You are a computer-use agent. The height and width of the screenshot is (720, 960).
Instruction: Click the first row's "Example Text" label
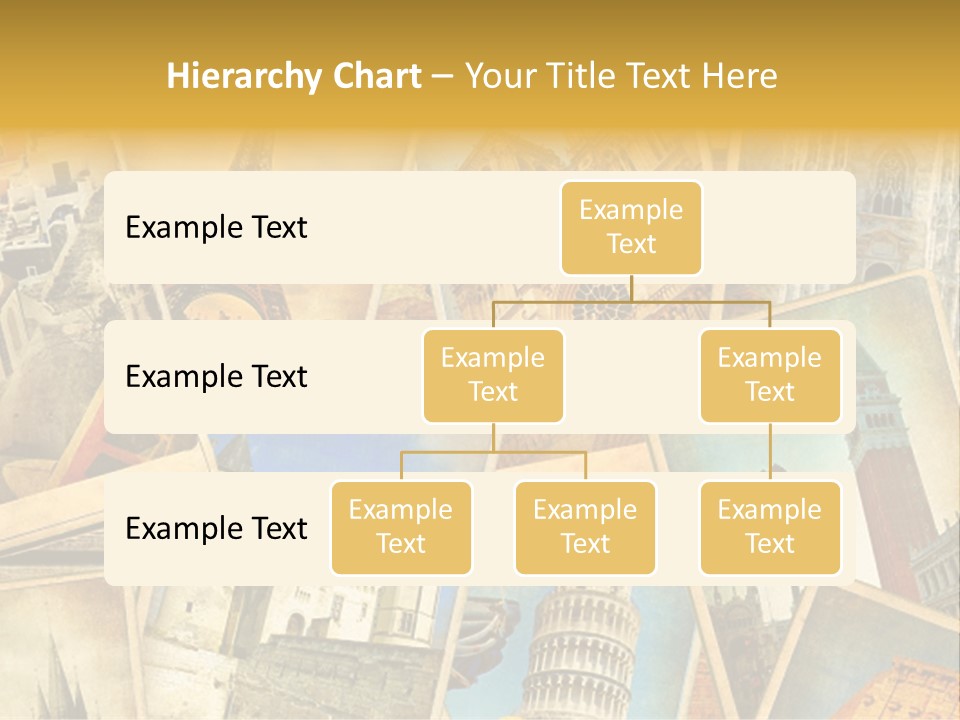(x=216, y=227)
